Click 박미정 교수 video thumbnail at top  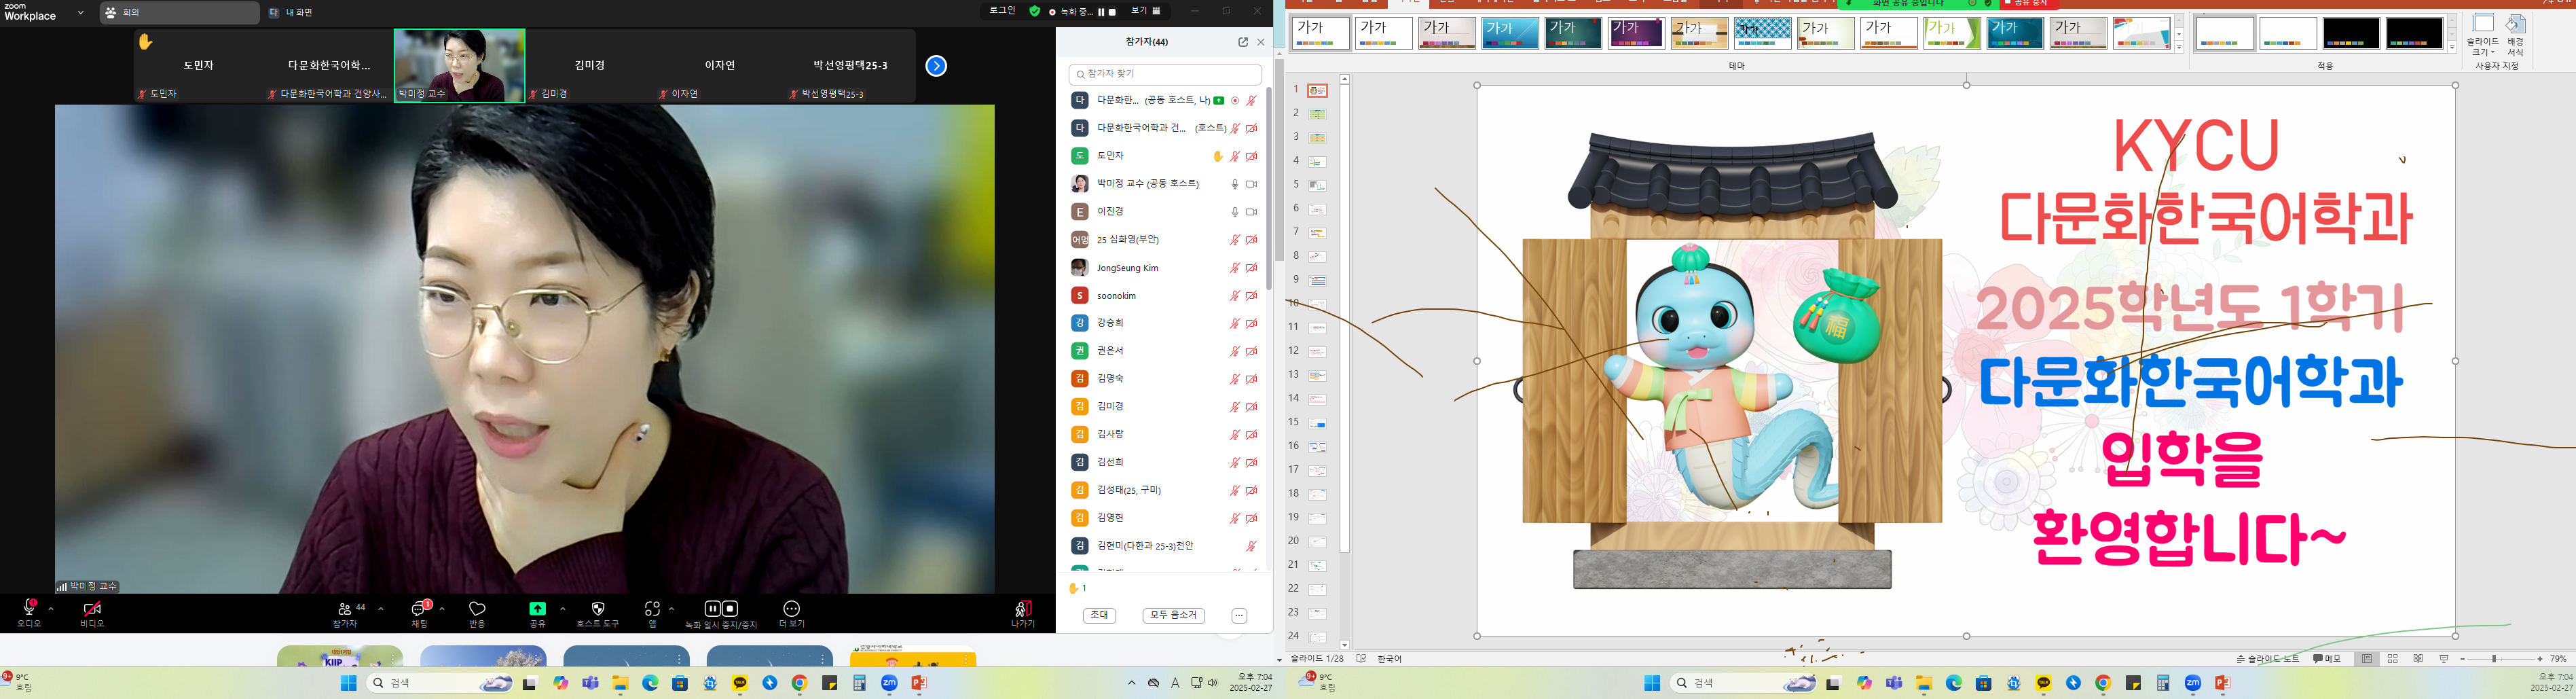coord(460,66)
